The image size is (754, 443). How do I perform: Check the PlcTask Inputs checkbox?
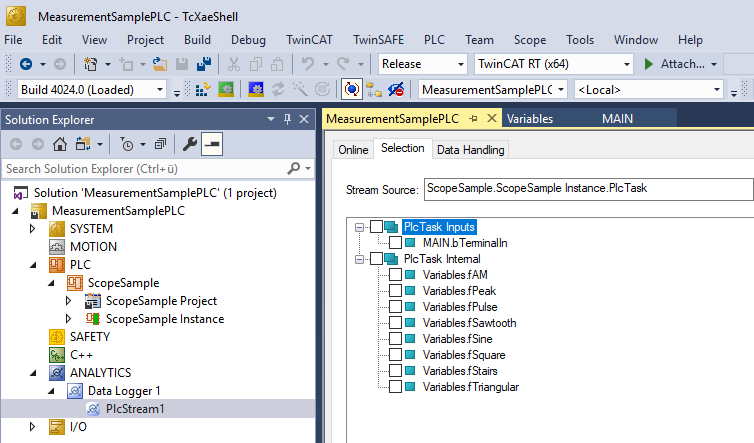pyautogui.click(x=377, y=227)
